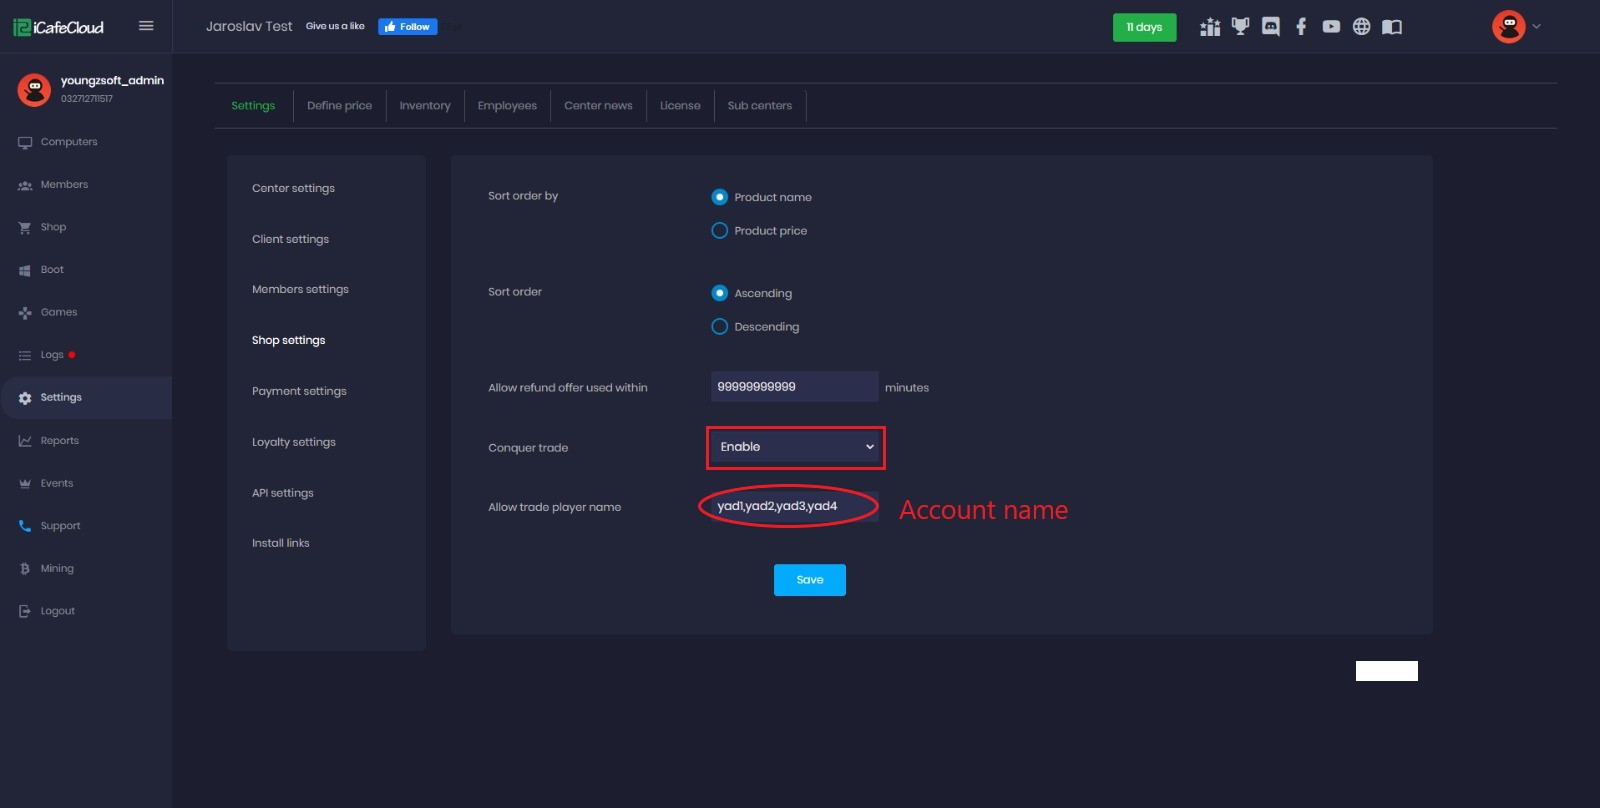Click the refund minutes input field

(794, 387)
